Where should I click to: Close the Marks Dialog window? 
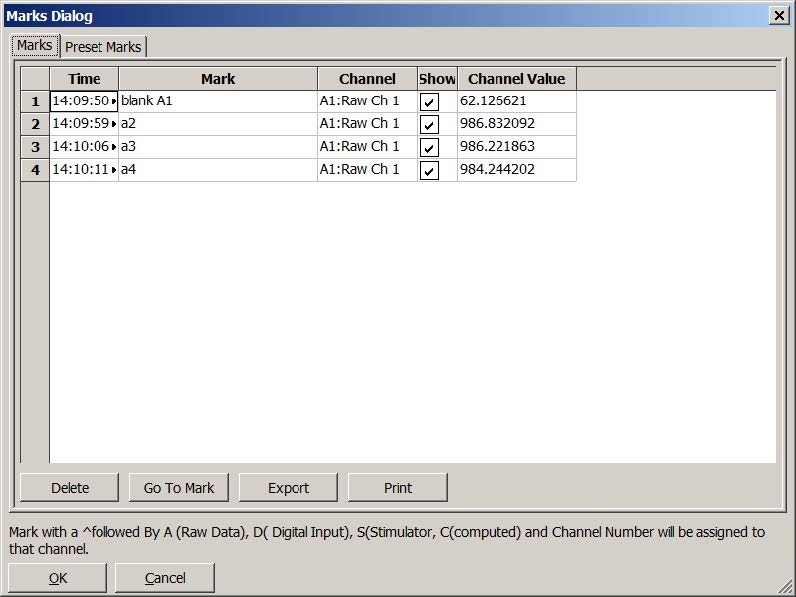(778, 15)
